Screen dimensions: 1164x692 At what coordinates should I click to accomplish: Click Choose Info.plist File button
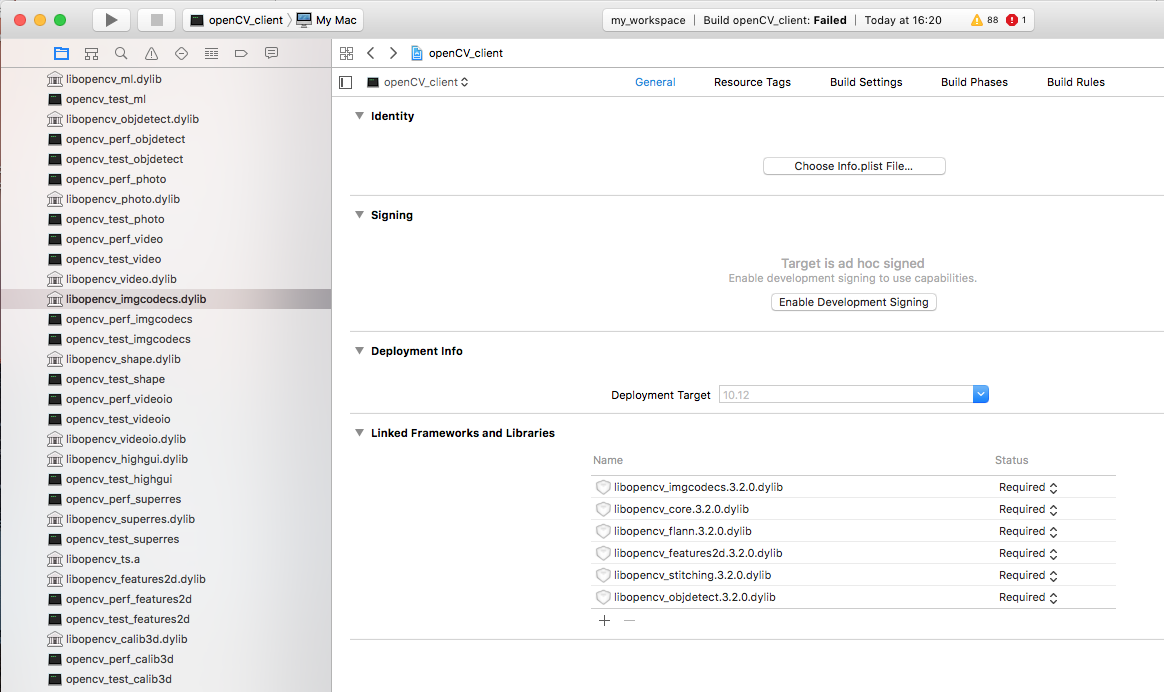coord(854,166)
